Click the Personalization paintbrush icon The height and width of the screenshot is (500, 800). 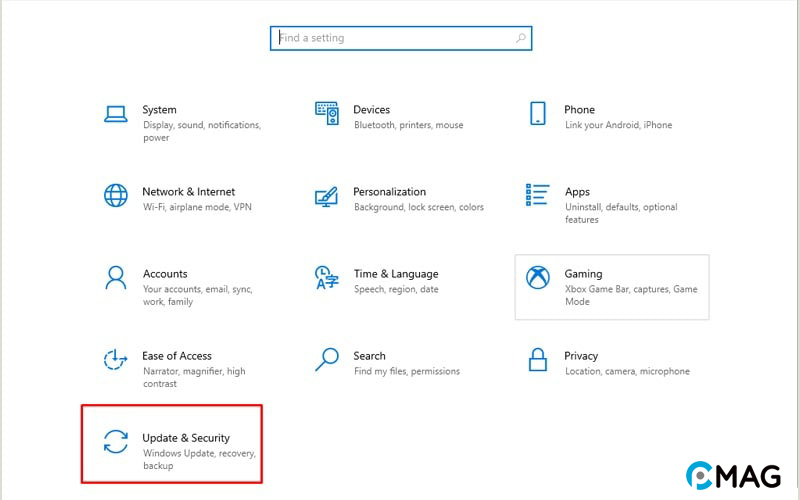coord(327,195)
